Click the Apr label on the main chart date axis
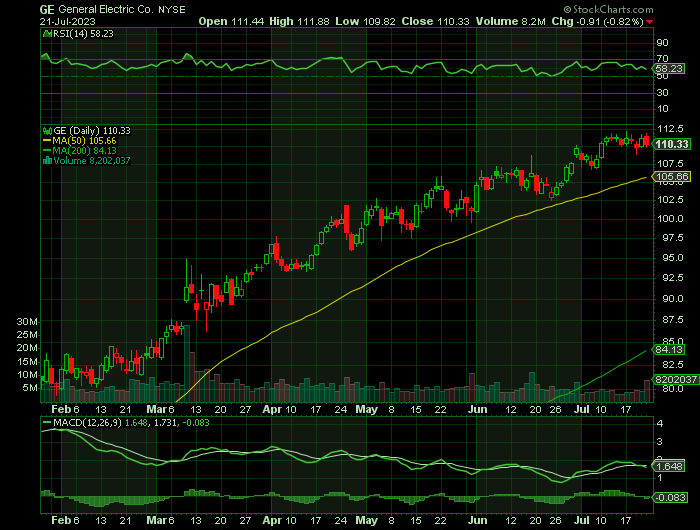The image size is (700, 530). pyautogui.click(x=272, y=409)
